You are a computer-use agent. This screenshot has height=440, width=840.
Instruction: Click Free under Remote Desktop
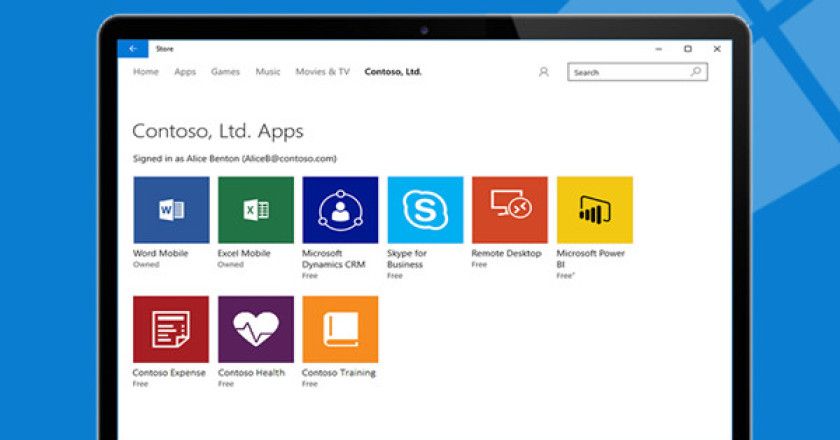tap(479, 265)
